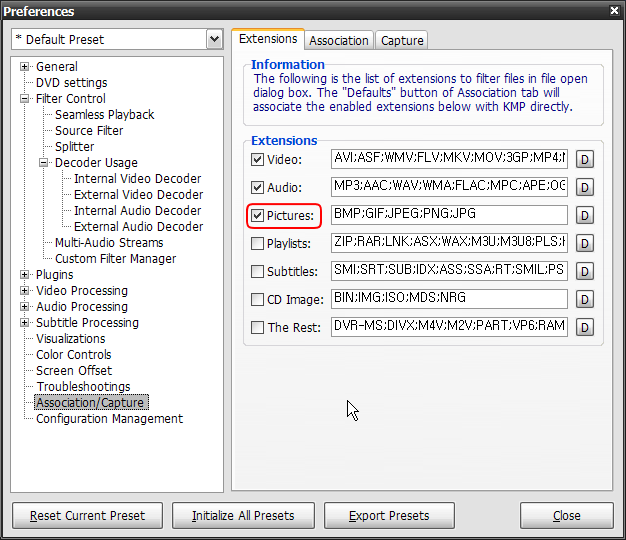Click the Reset Current Preset button
The height and width of the screenshot is (540, 626).
87,516
